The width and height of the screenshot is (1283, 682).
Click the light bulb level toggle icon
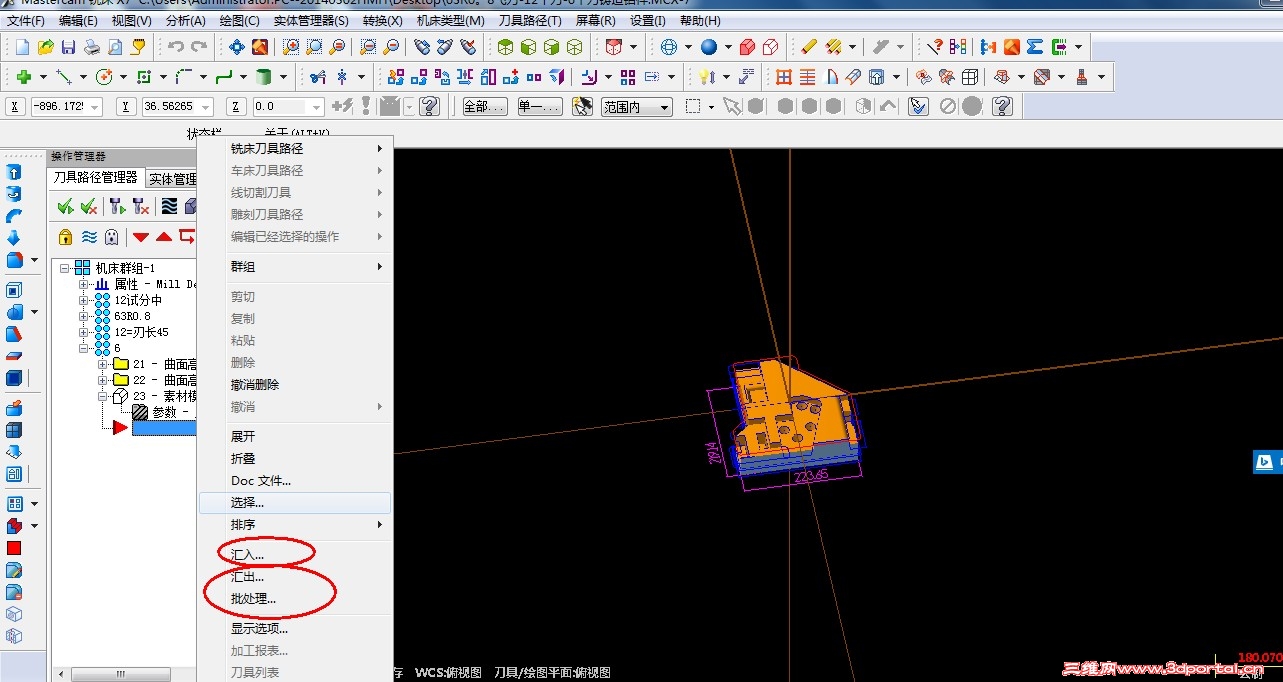tap(706, 76)
